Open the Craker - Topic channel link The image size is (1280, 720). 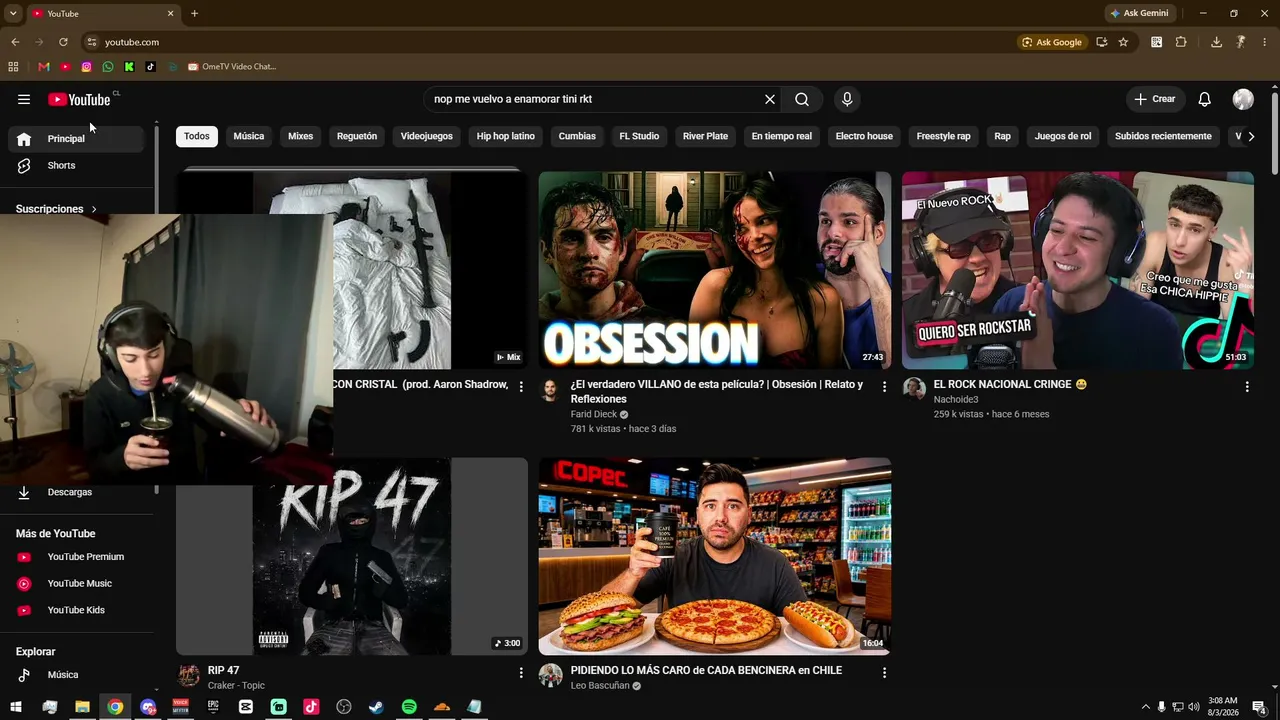(236, 686)
